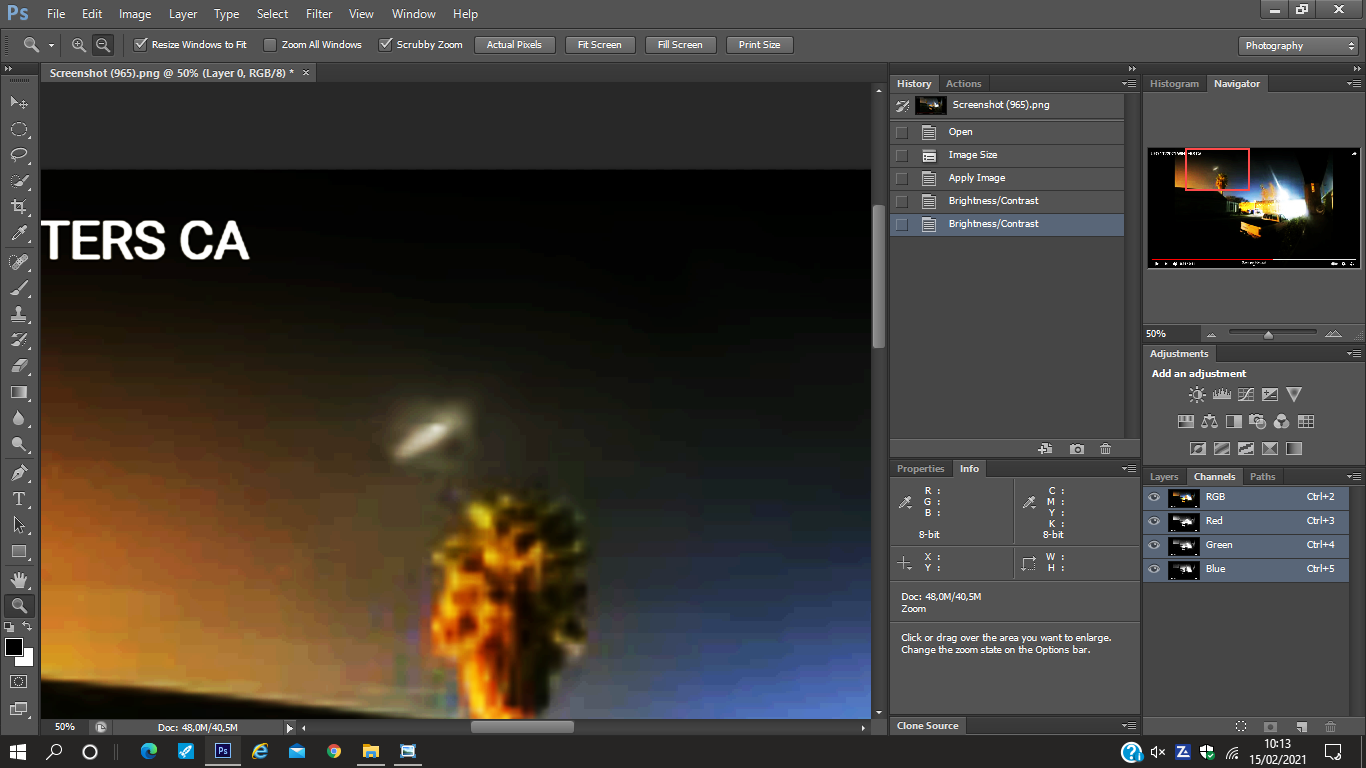Select the Eyedropper tool

coord(18,234)
